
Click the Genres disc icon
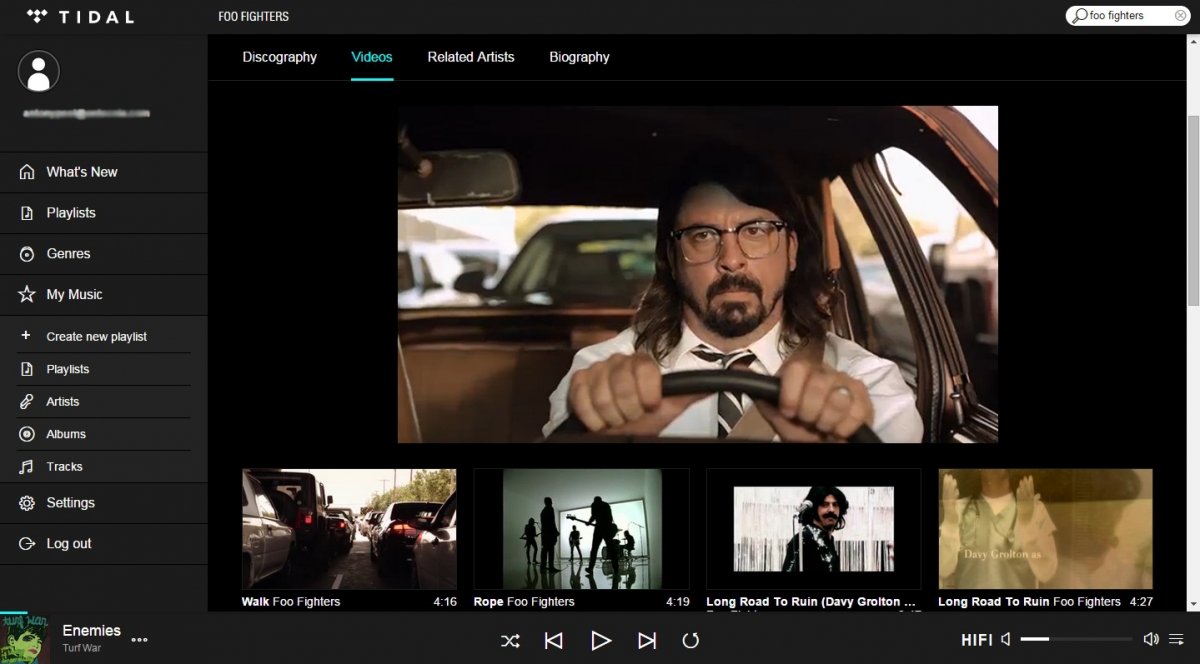click(x=27, y=254)
